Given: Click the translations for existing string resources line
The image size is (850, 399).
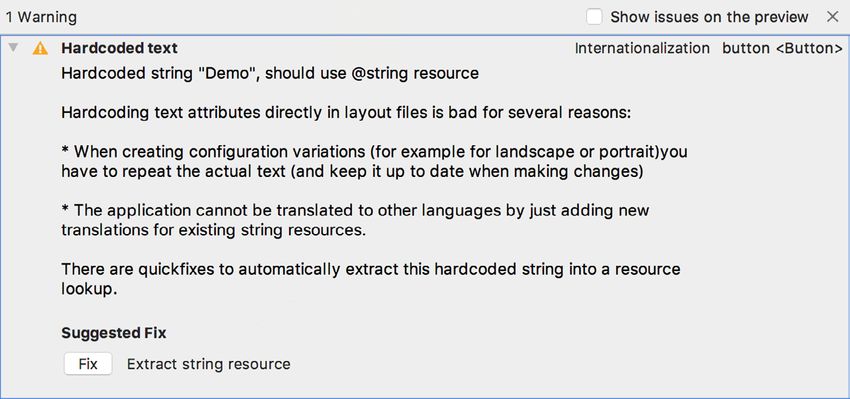Looking at the screenshot, I should tap(214, 230).
